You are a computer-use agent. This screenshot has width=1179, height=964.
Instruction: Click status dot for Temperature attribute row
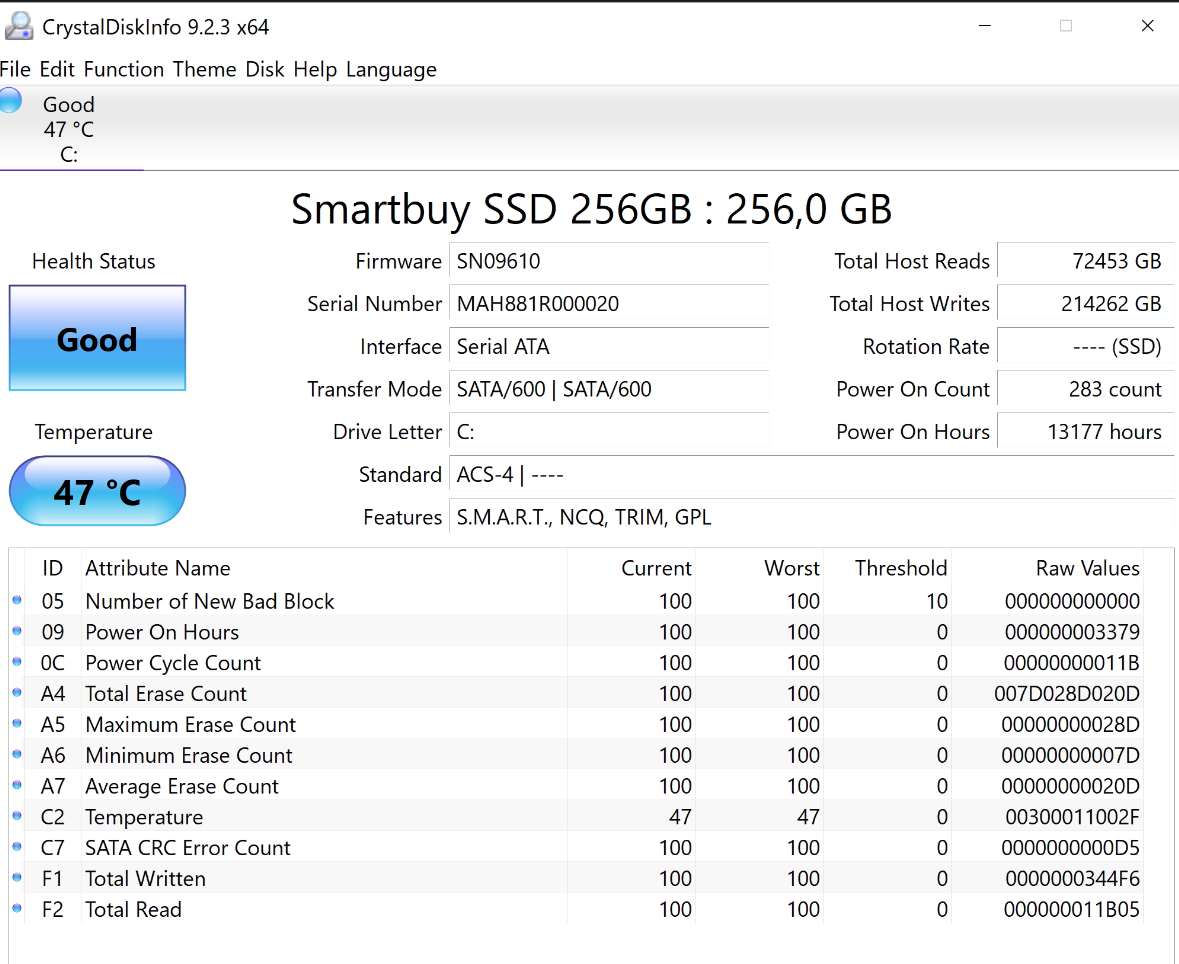click(x=17, y=817)
